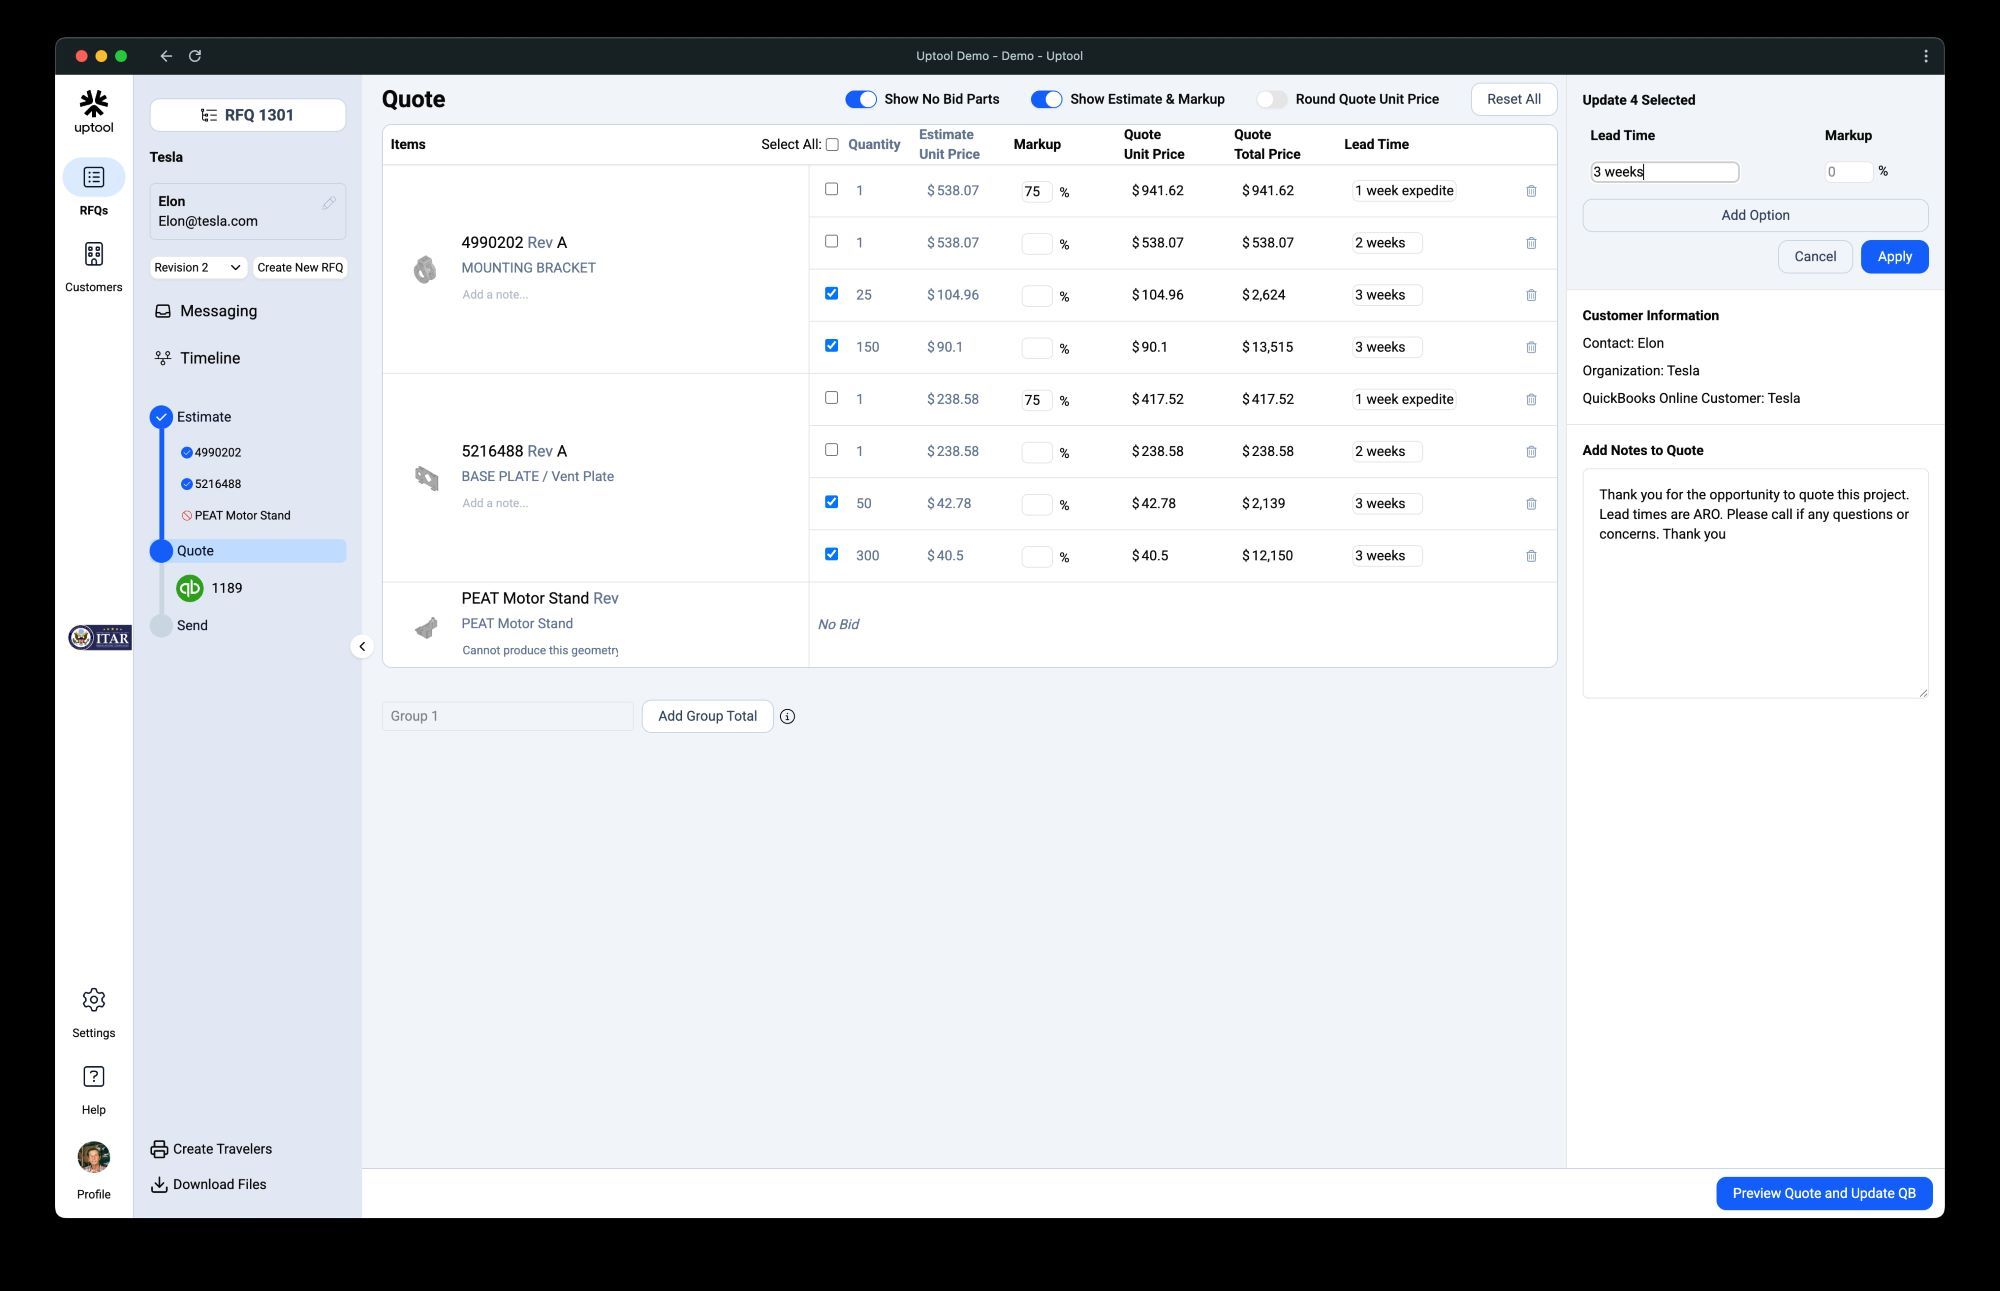Open the Revision 2 dropdown
Image resolution: width=2000 pixels, height=1291 pixels.
(x=198, y=268)
